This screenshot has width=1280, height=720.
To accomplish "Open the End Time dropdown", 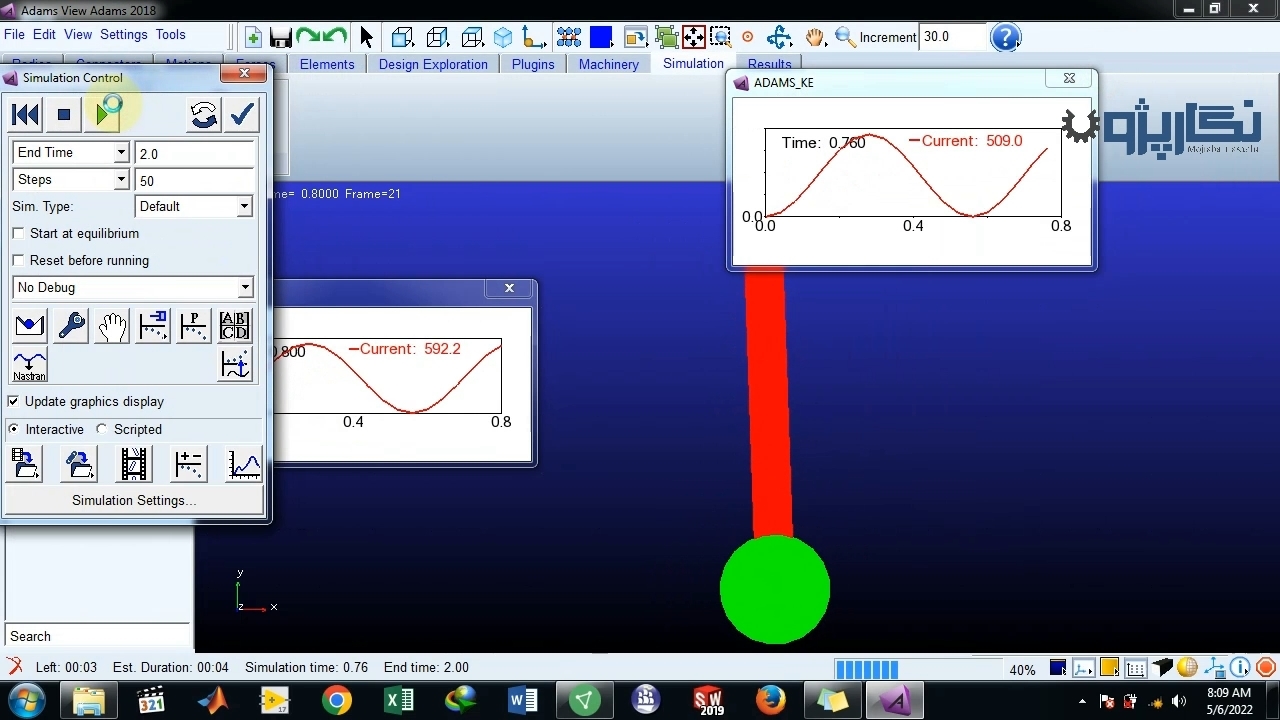I will 121,153.
